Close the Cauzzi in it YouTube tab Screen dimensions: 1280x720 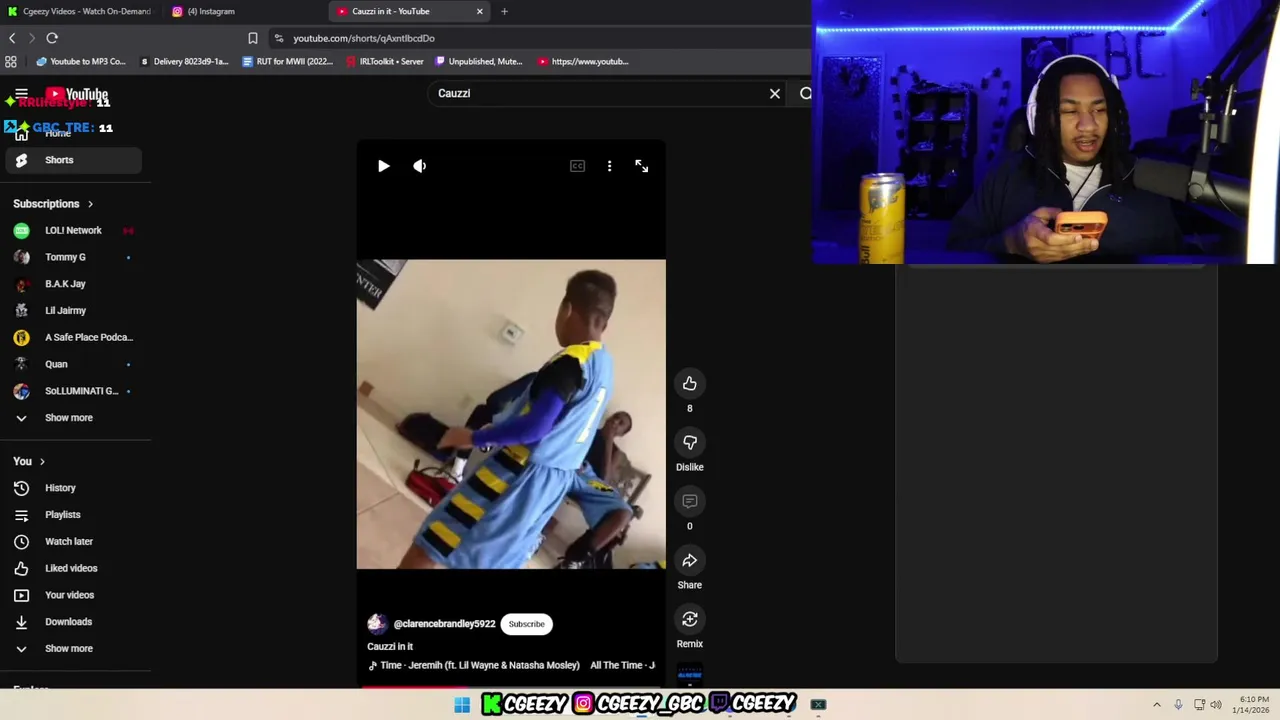click(x=480, y=11)
